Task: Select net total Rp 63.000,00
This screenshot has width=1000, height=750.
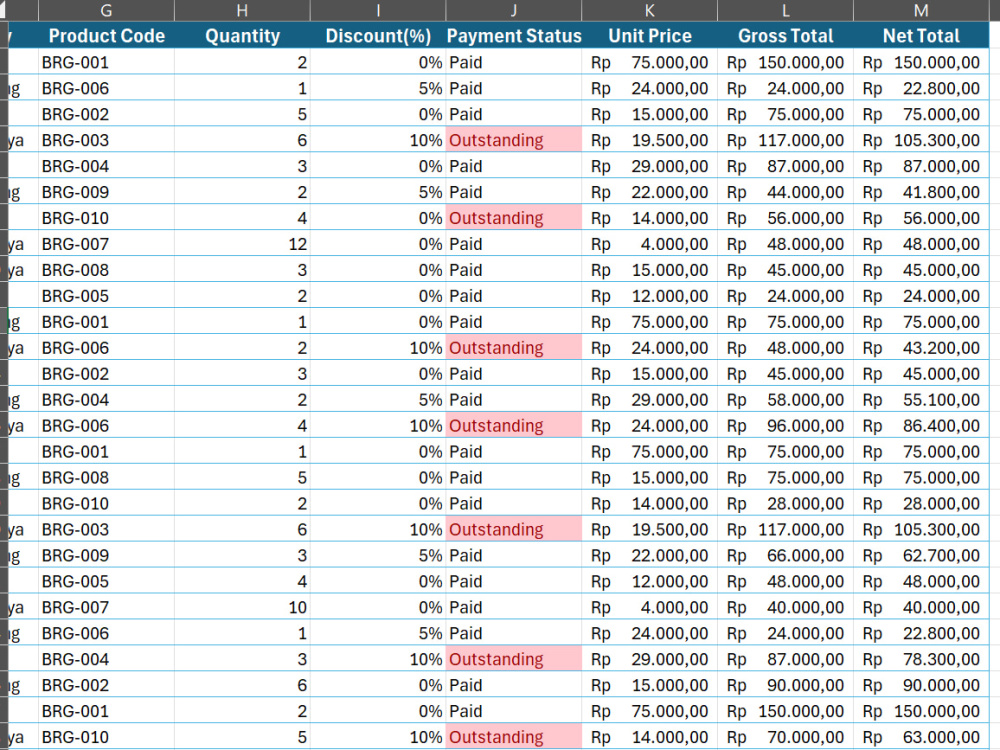Action: point(922,737)
